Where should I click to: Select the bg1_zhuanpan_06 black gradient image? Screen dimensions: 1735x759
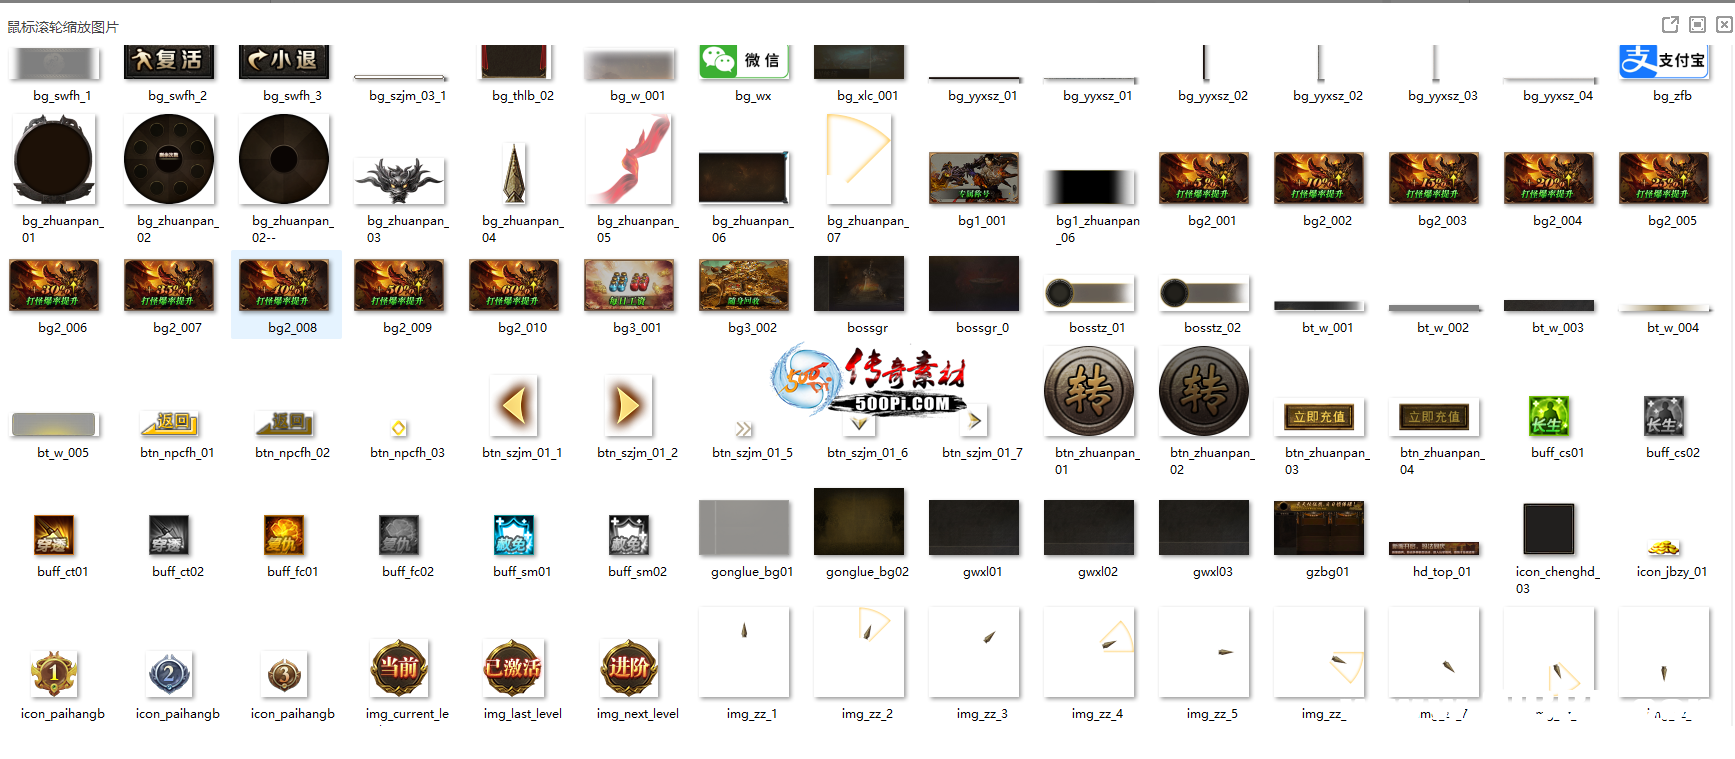coord(1089,187)
